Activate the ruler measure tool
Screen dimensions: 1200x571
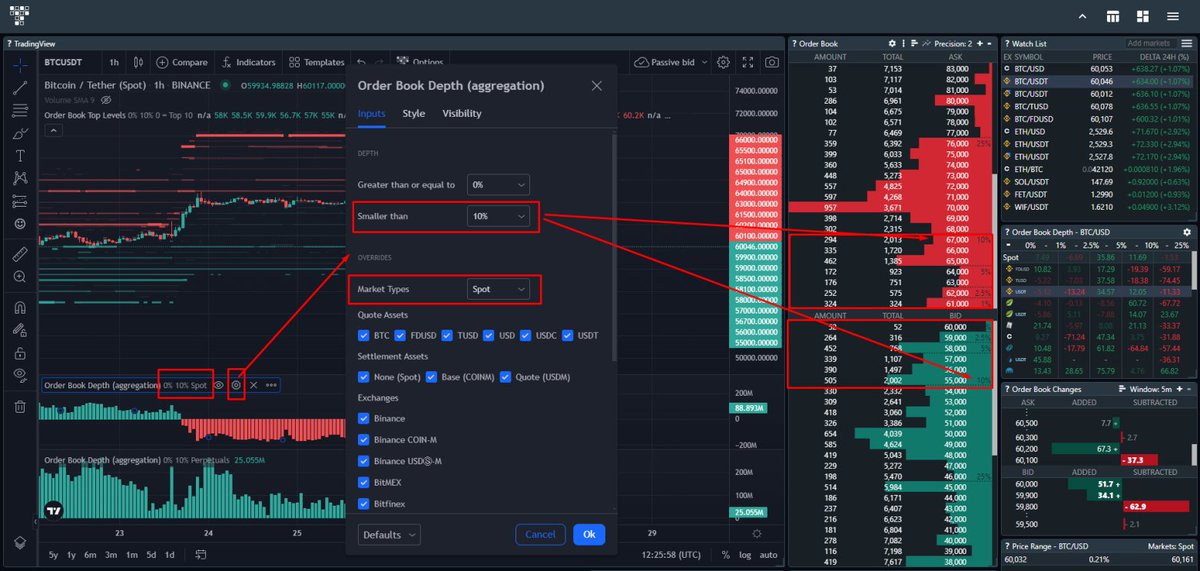pos(20,253)
